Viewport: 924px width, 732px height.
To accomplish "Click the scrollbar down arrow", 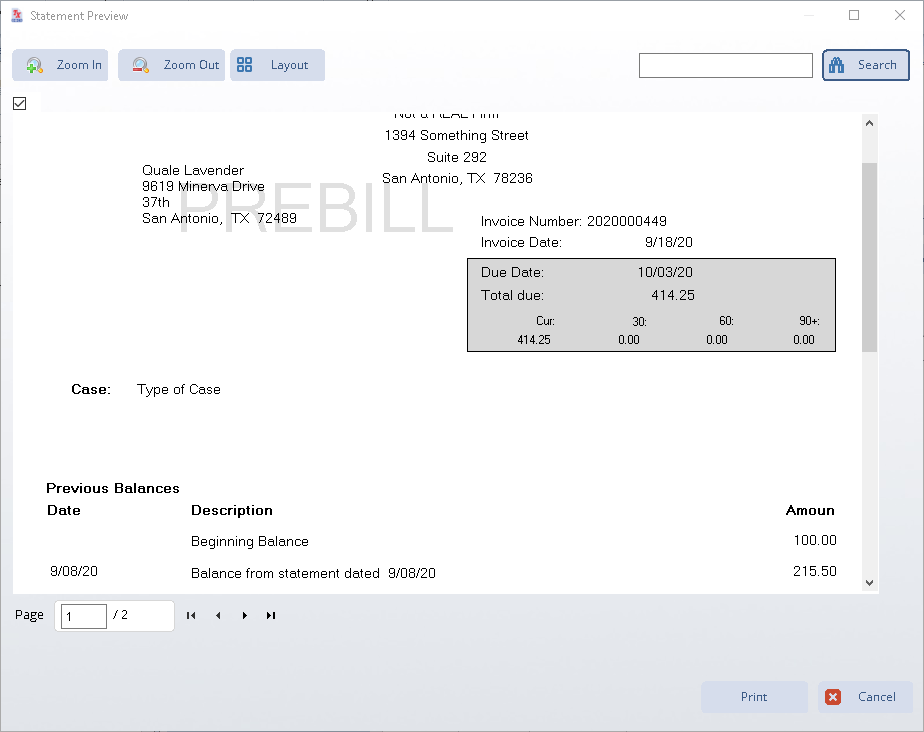I will tap(869, 581).
